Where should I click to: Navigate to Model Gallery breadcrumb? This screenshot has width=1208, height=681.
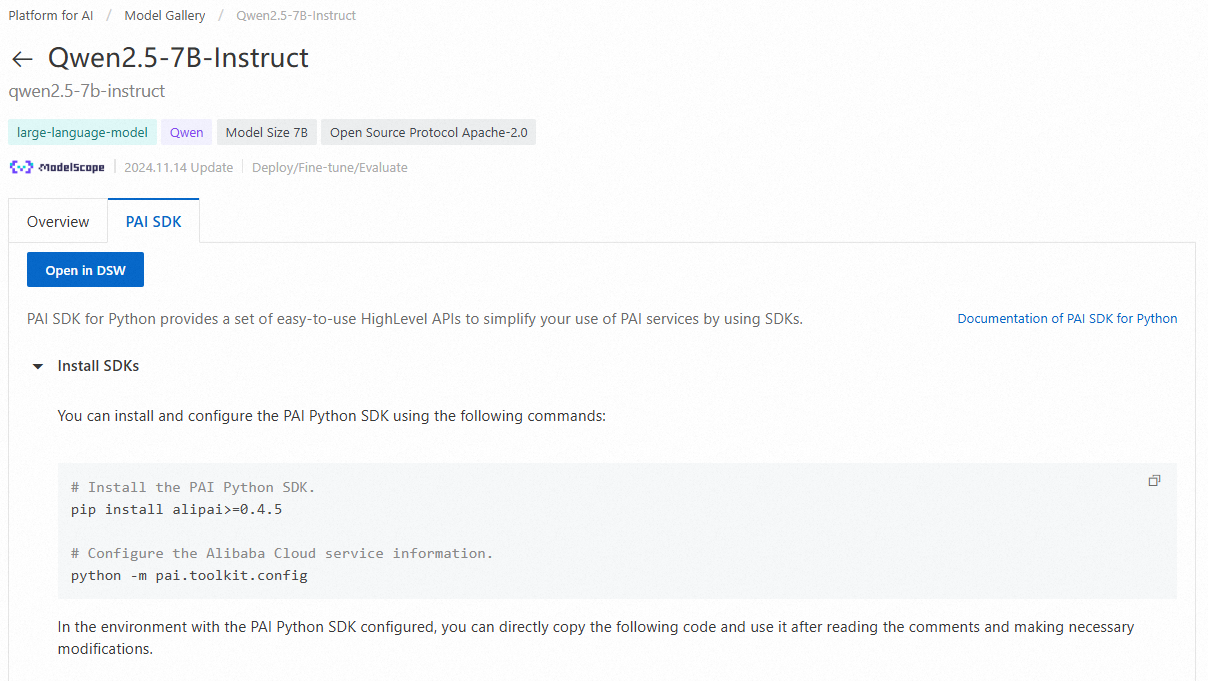pyautogui.click(x=165, y=16)
